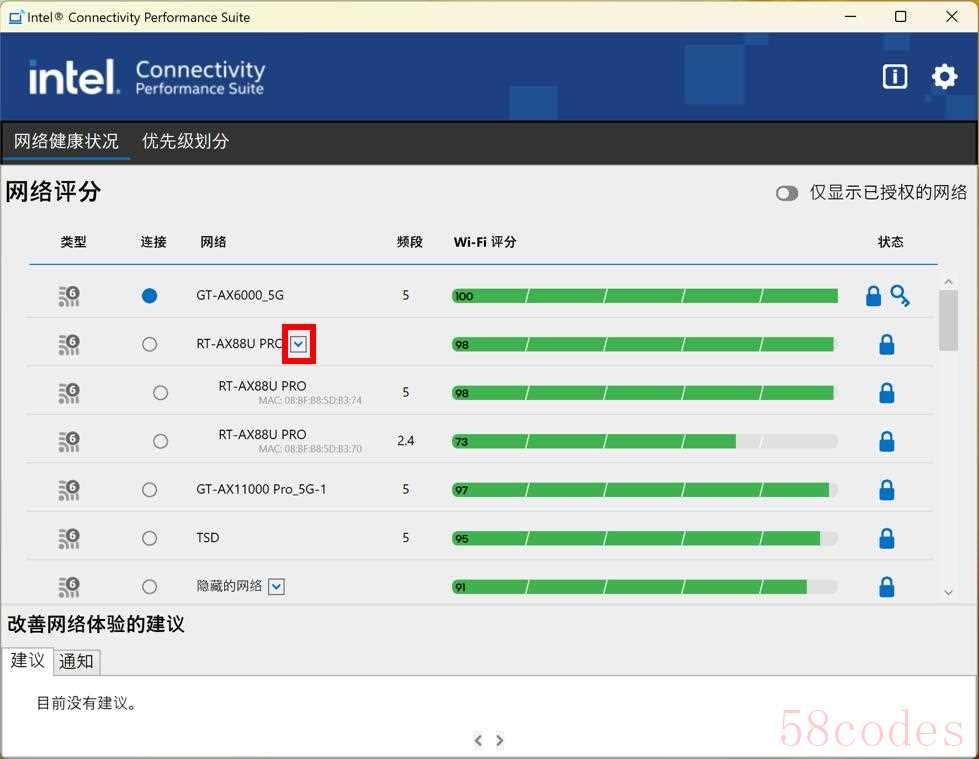This screenshot has width=979, height=759.
Task: Click the key icon for GT-AX6000_5G
Action: click(x=900, y=296)
